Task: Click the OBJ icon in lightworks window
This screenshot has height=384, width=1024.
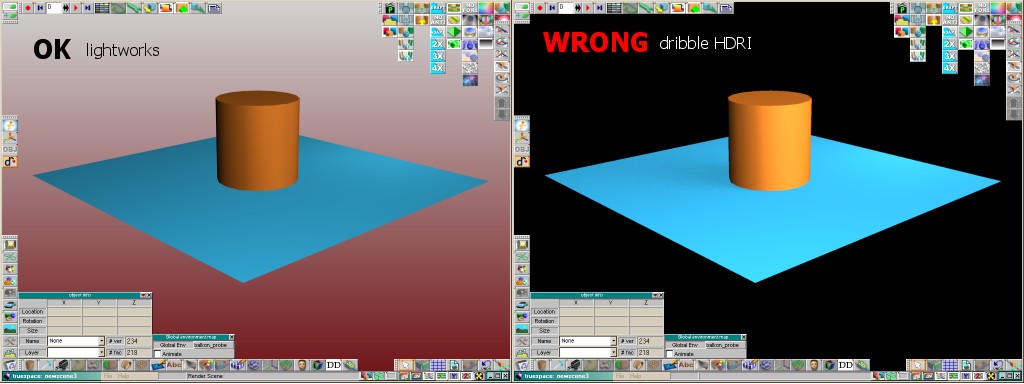Action: (10, 149)
